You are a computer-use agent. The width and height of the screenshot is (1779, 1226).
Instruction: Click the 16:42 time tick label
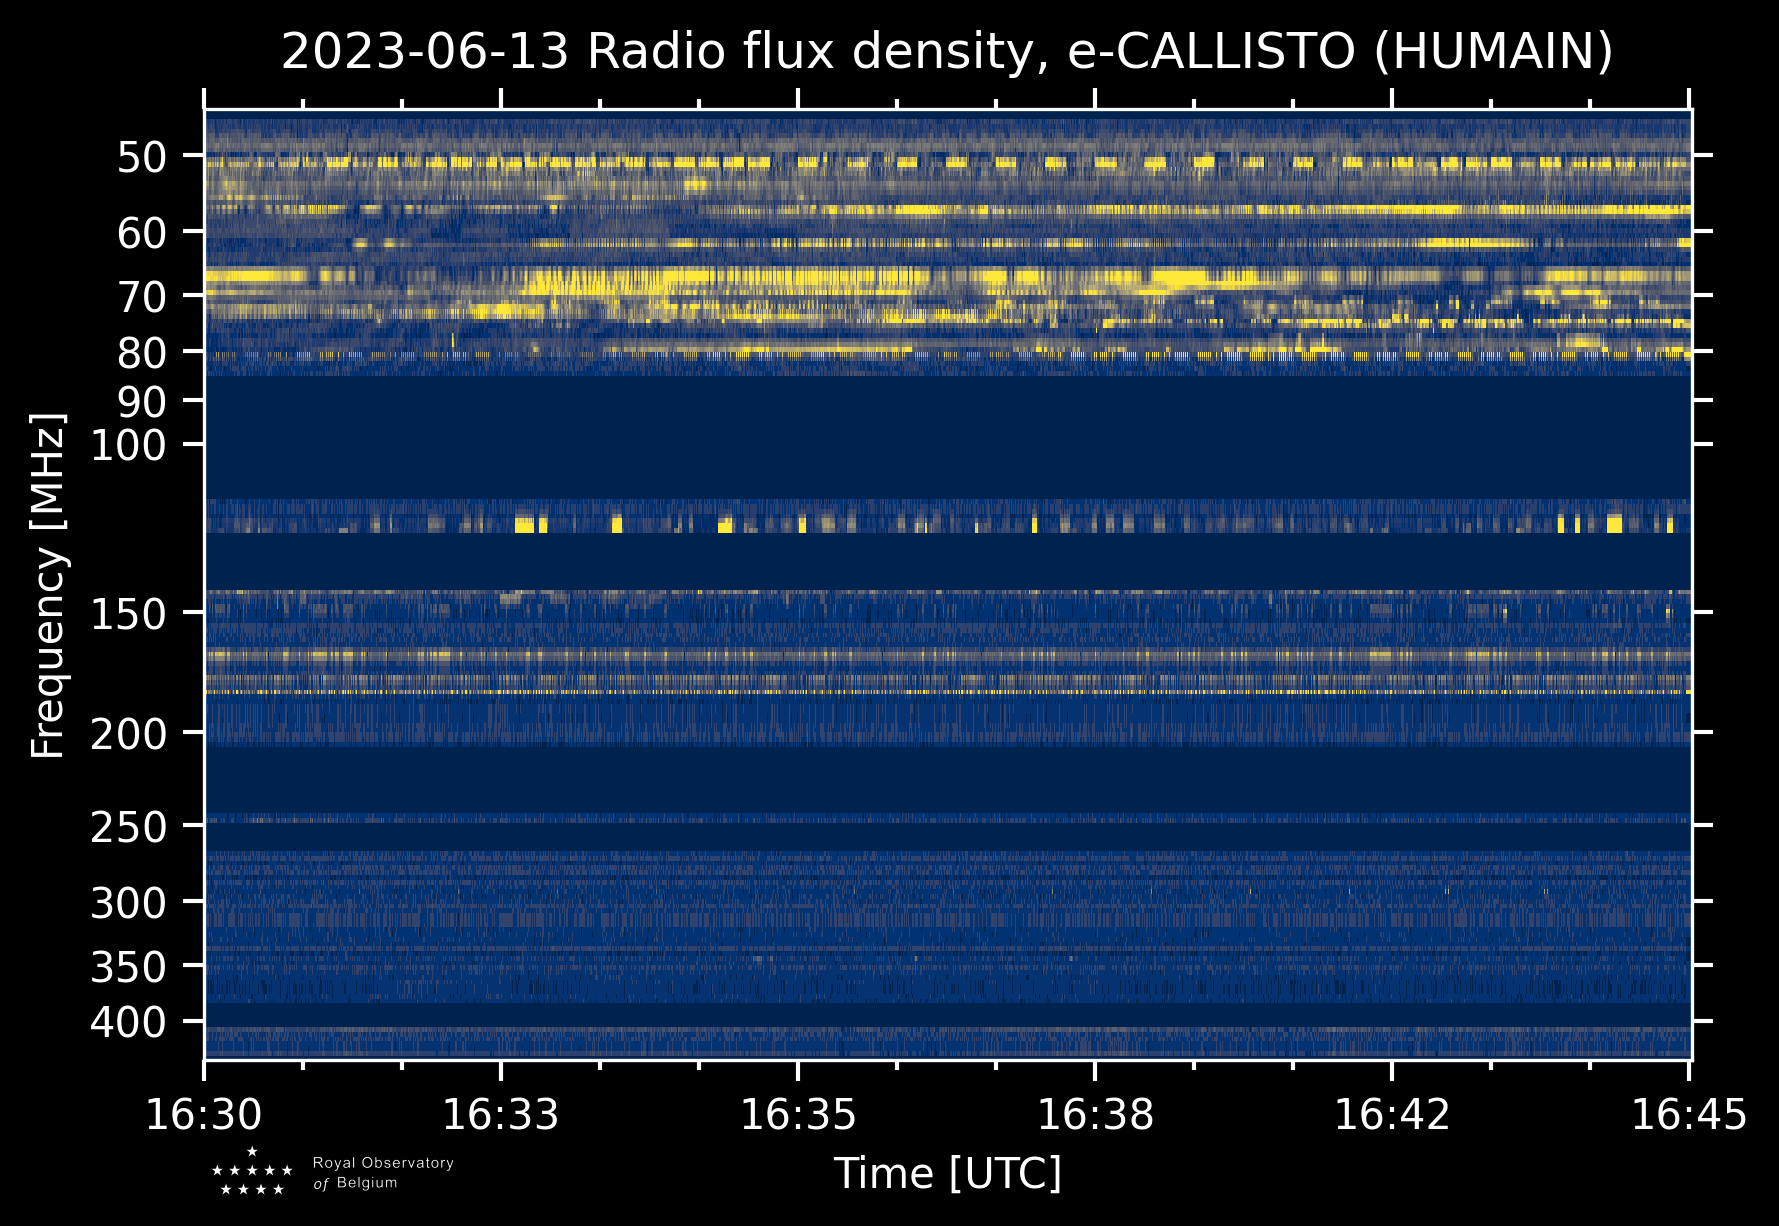[1392, 1115]
